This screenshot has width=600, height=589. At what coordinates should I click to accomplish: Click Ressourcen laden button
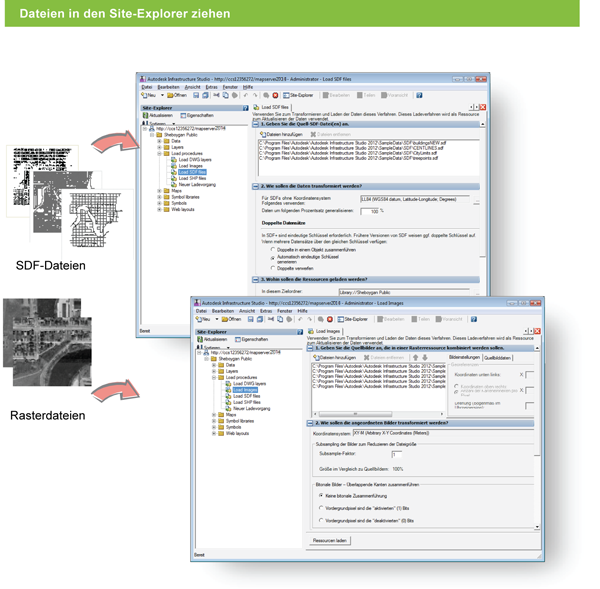[x=330, y=541]
